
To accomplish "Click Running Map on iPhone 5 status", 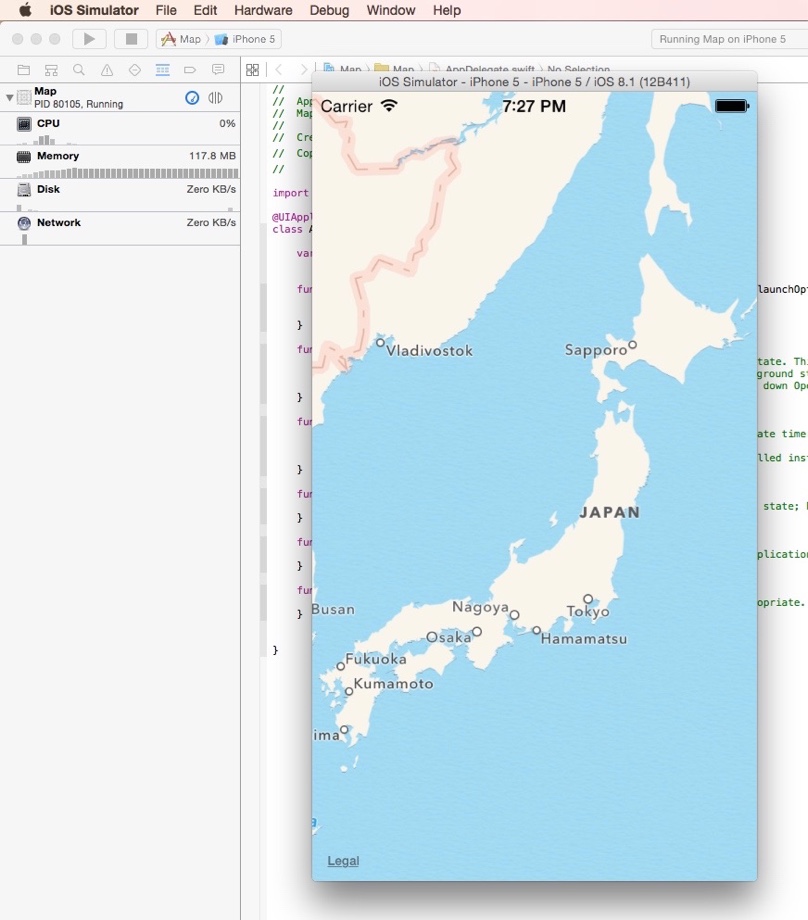I will (722, 39).
